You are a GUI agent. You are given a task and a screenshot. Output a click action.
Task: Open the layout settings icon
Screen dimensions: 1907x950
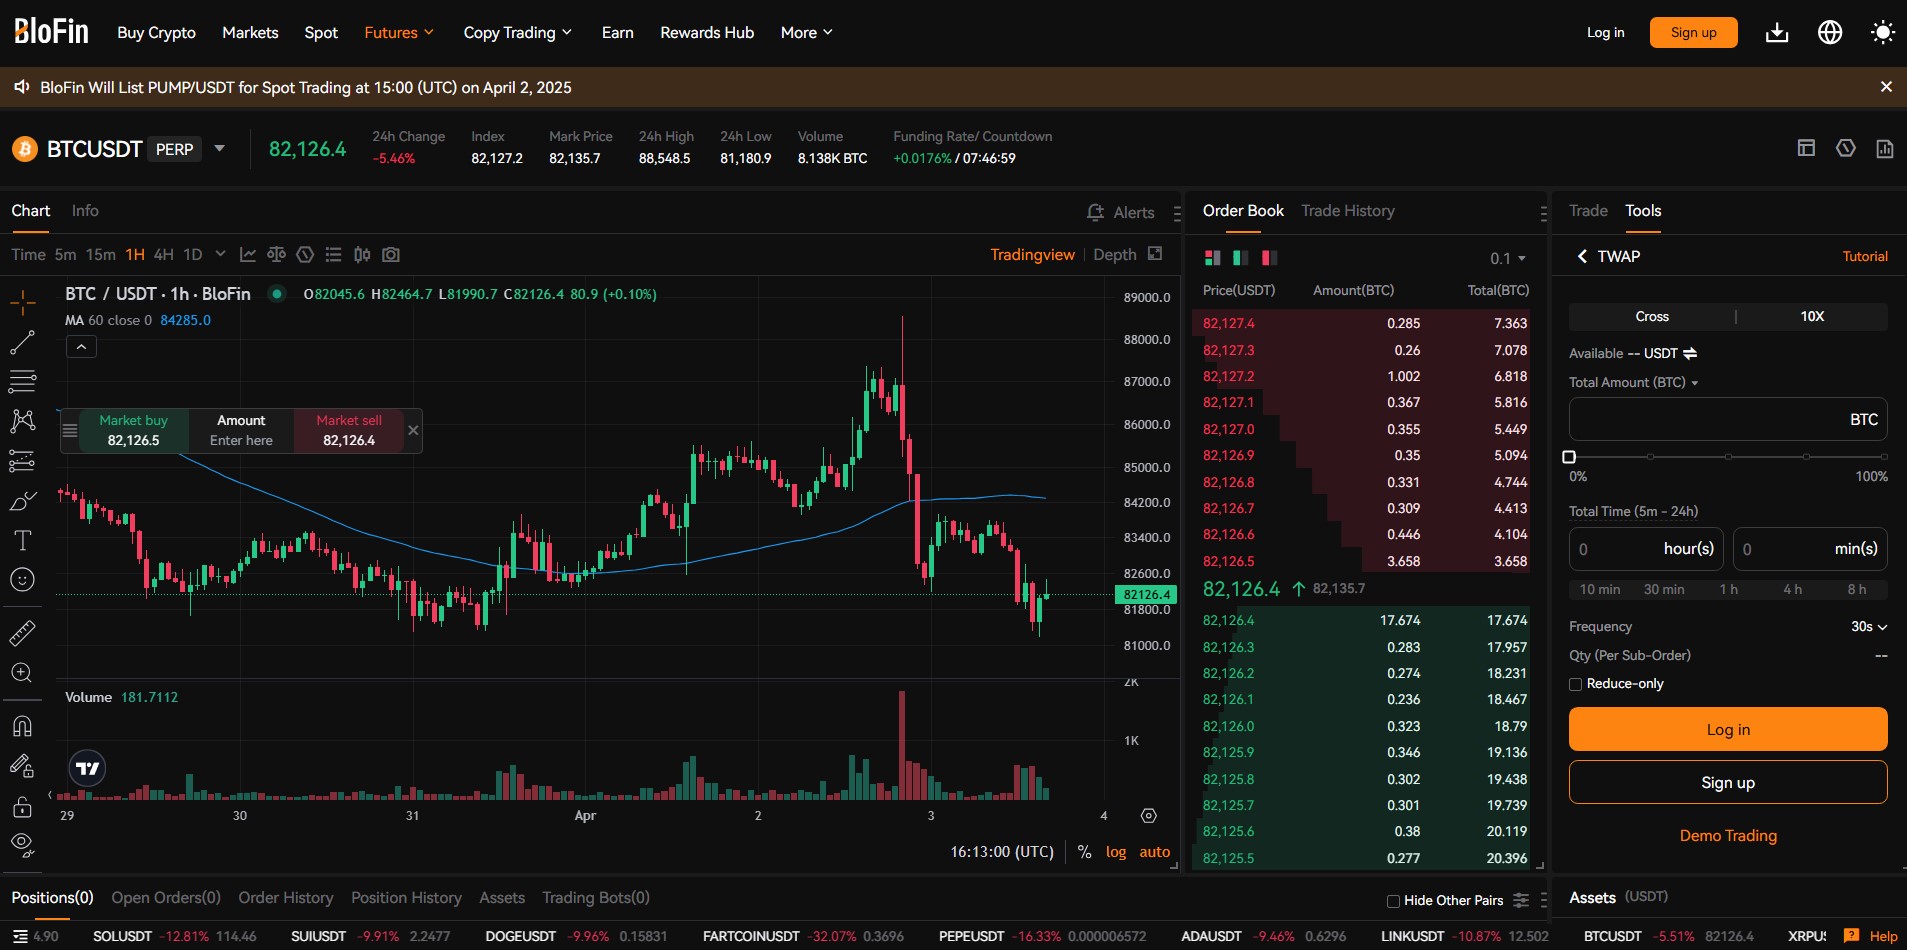[x=1806, y=148]
